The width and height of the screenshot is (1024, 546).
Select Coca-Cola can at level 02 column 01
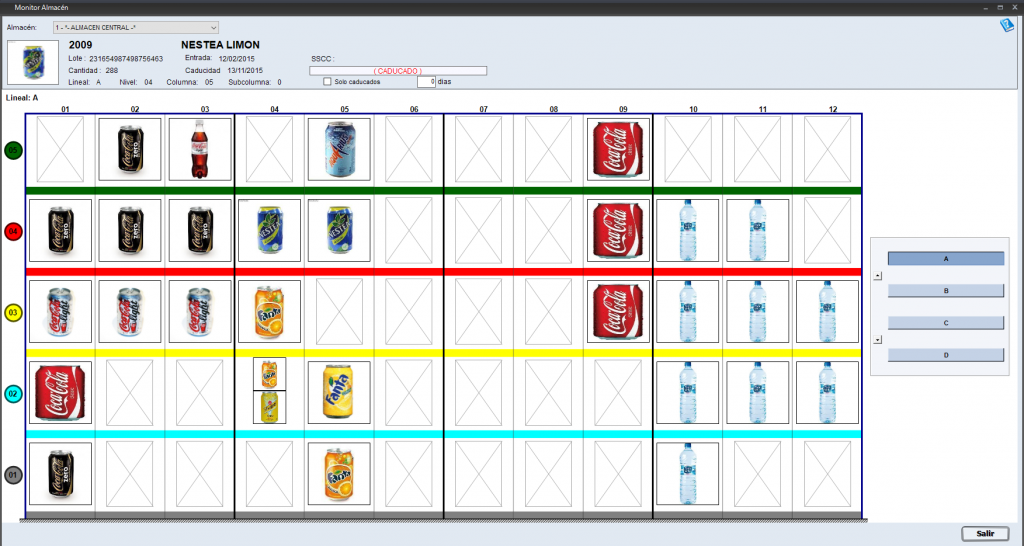[61, 393]
